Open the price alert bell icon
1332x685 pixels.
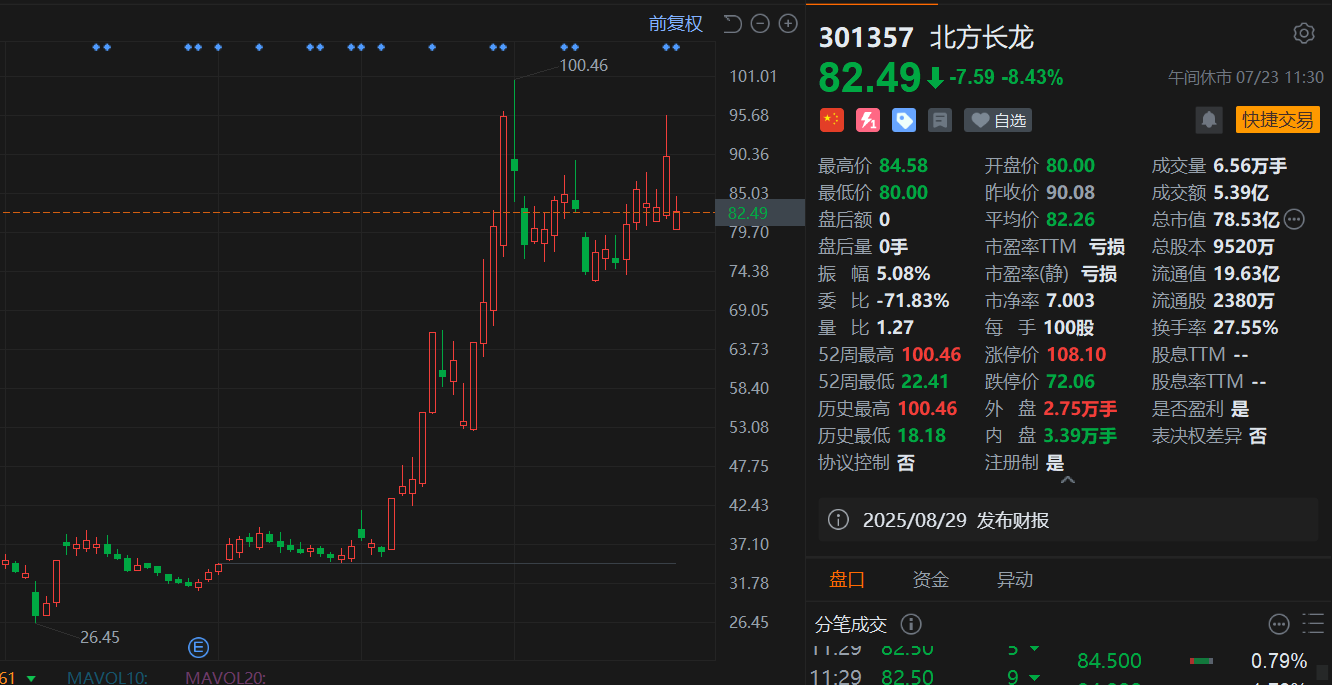click(1209, 120)
